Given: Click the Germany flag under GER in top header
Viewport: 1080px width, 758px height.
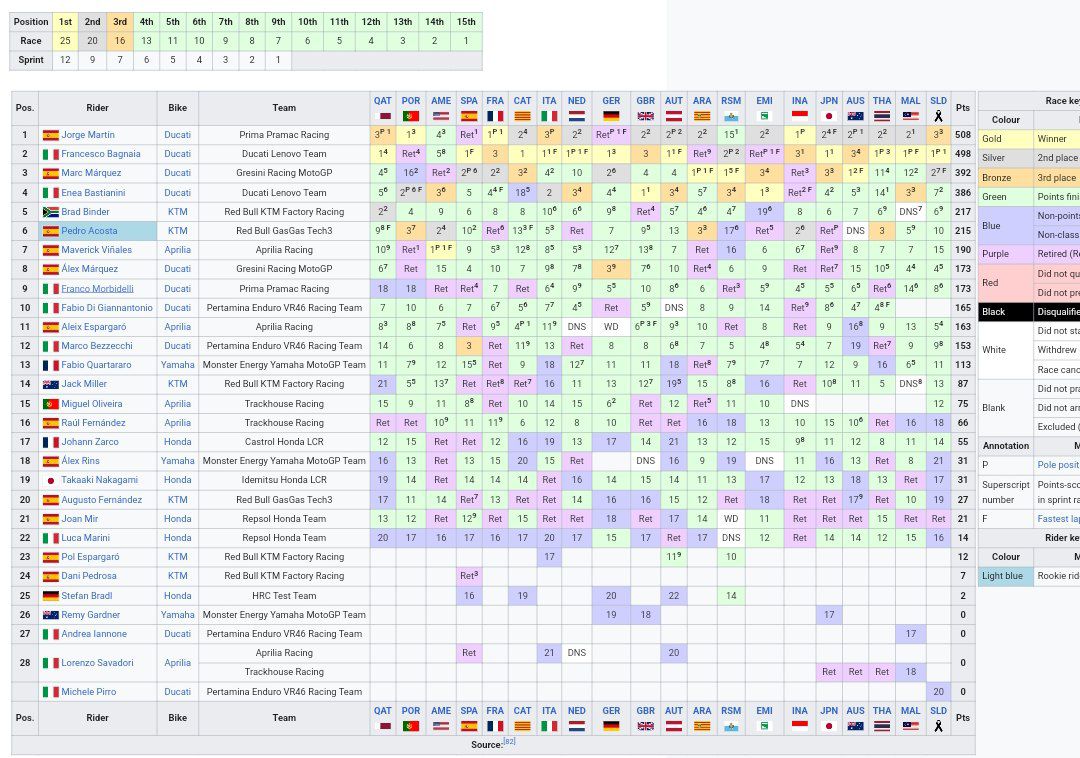Looking at the screenshot, I should pos(611,116).
